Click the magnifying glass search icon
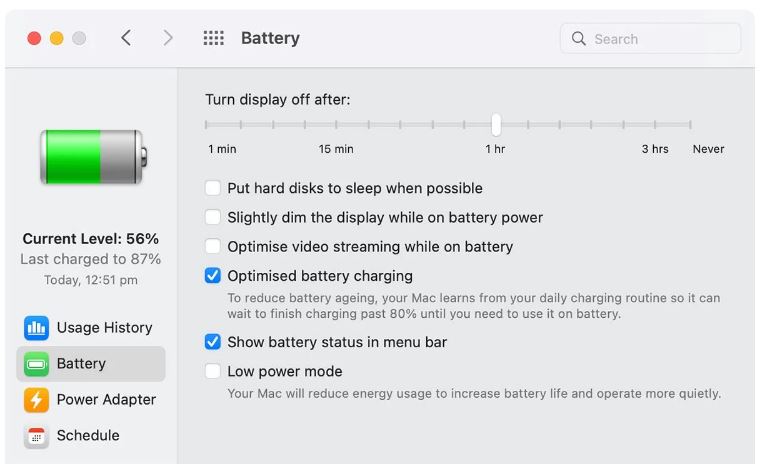 point(579,38)
